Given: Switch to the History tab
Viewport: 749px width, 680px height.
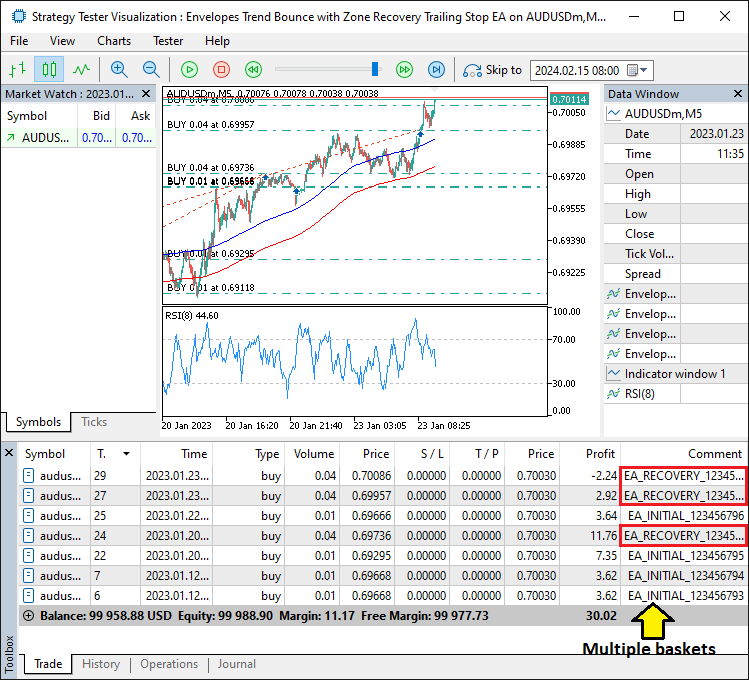Looking at the screenshot, I should (101, 664).
